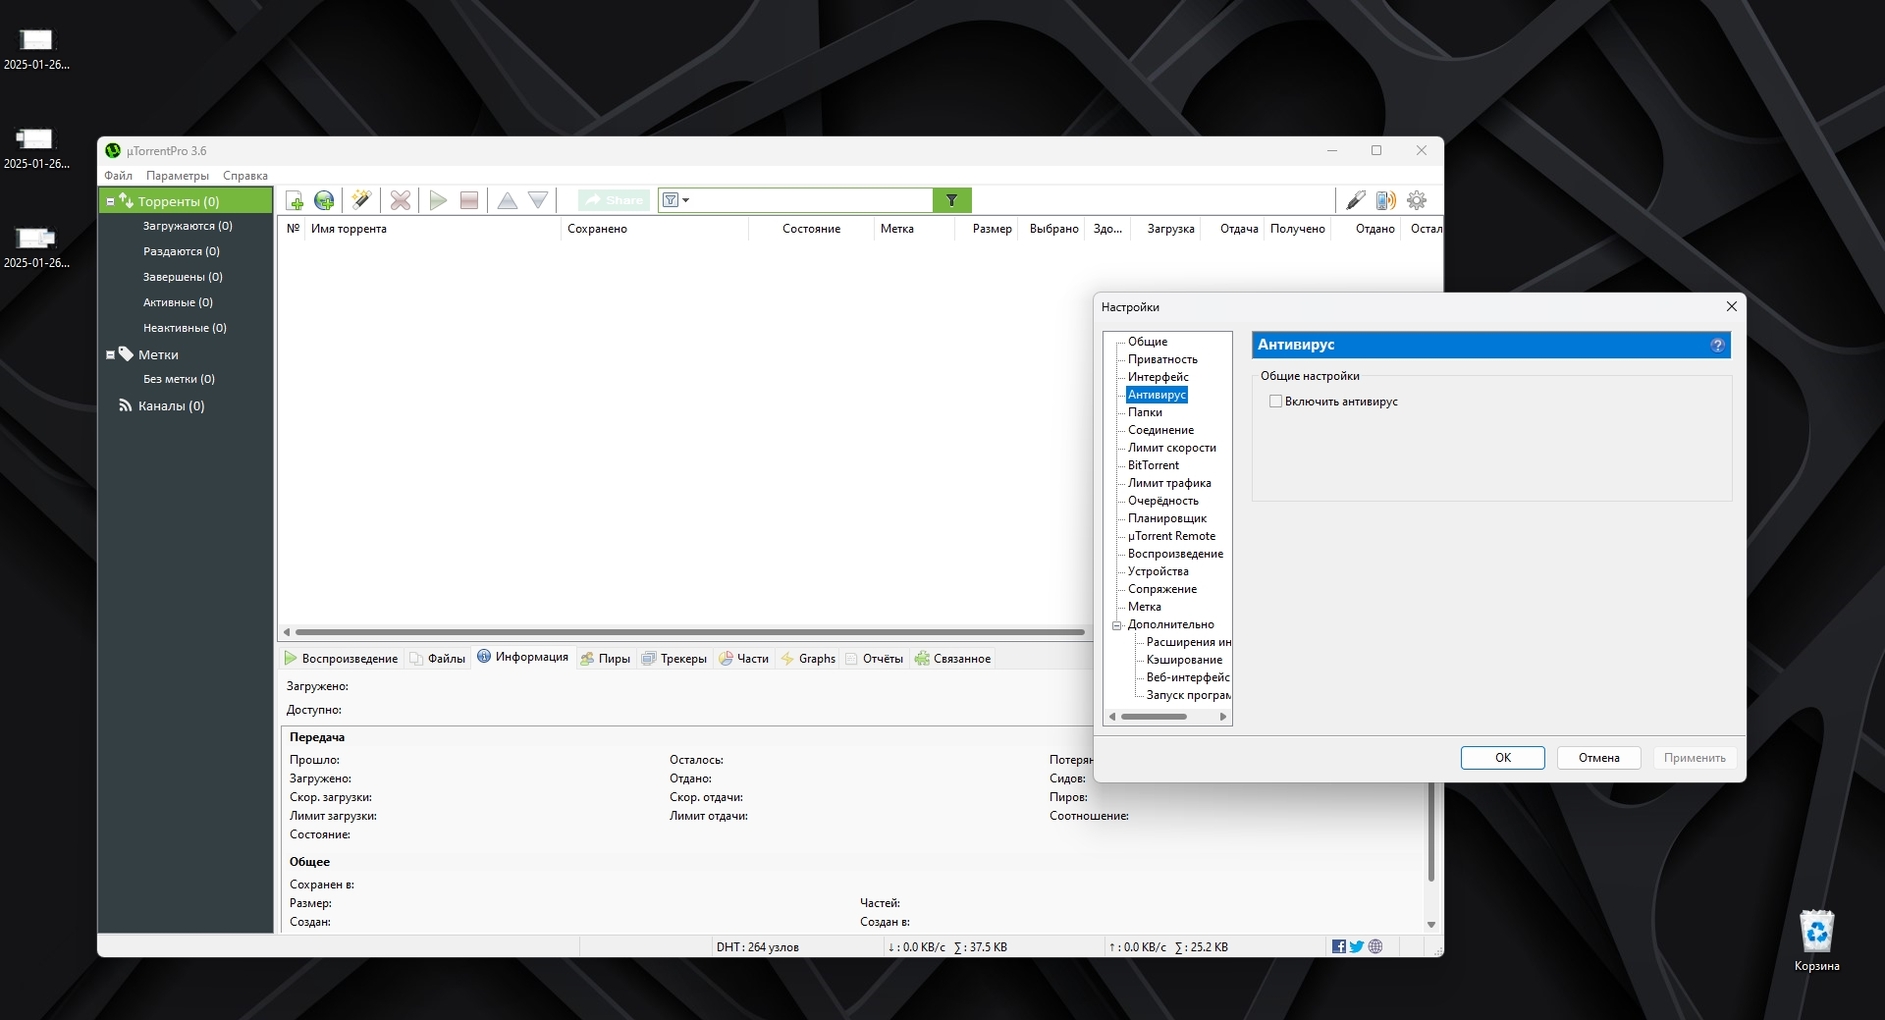Open Preferences via the gear icon
The height and width of the screenshot is (1020, 1885).
[1416, 200]
